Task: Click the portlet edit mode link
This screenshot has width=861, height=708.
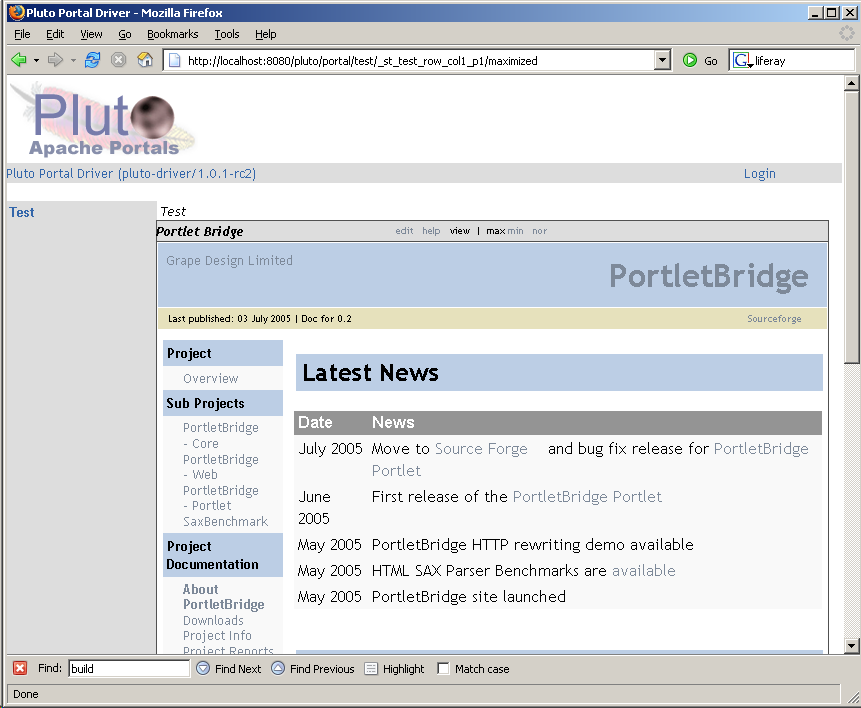Action: [x=404, y=231]
